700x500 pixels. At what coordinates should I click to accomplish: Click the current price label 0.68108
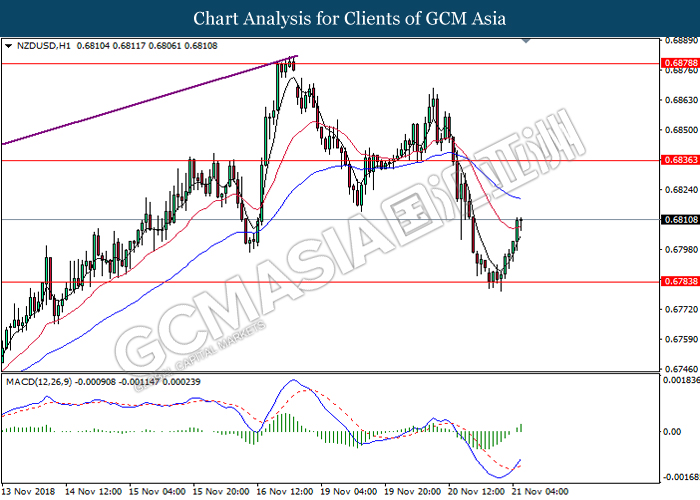point(681,220)
